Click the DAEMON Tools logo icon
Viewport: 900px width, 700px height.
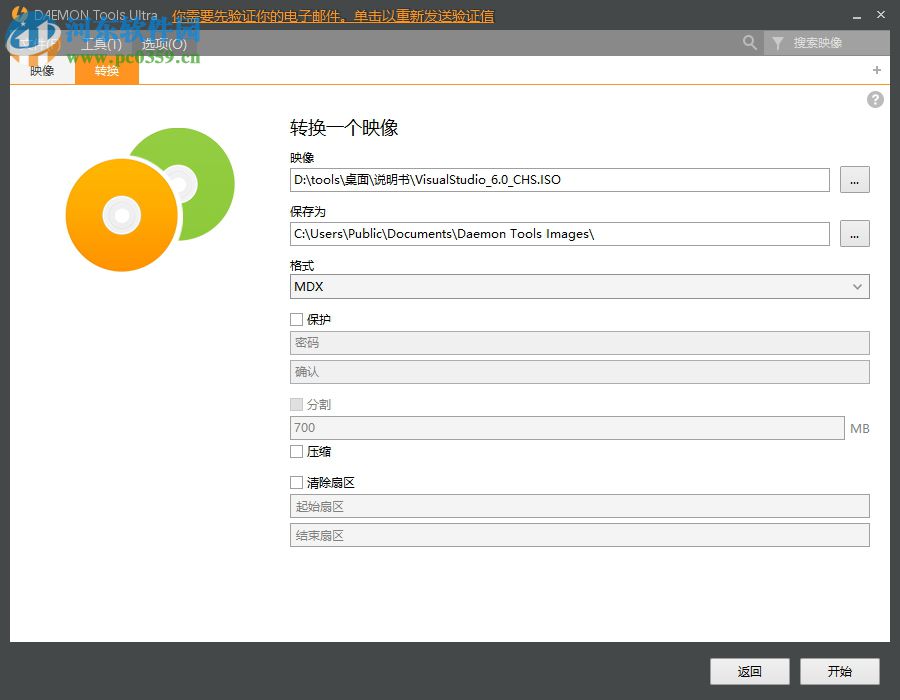(21, 14)
